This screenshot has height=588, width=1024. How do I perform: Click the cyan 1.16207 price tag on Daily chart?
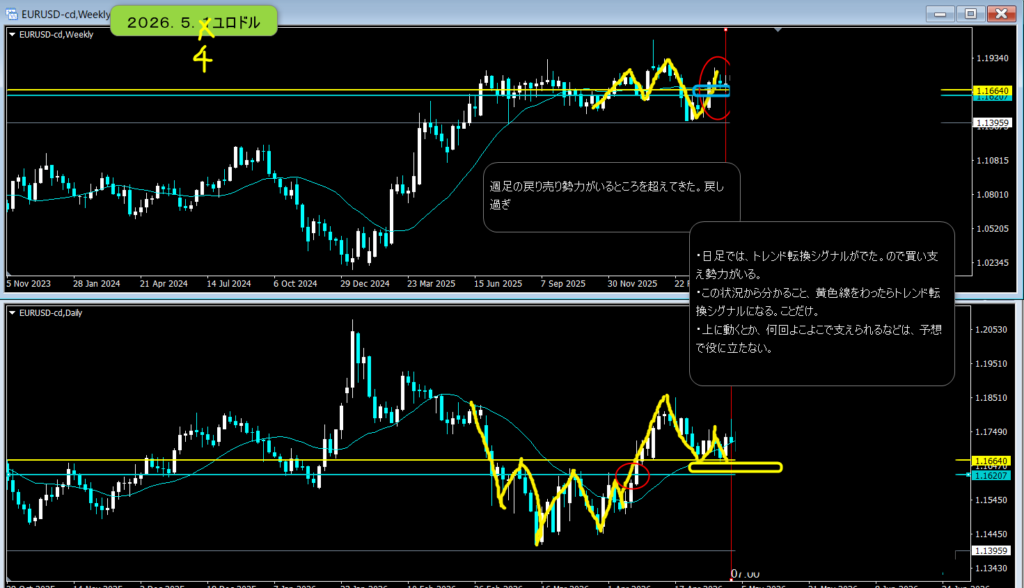pyautogui.click(x=991, y=476)
